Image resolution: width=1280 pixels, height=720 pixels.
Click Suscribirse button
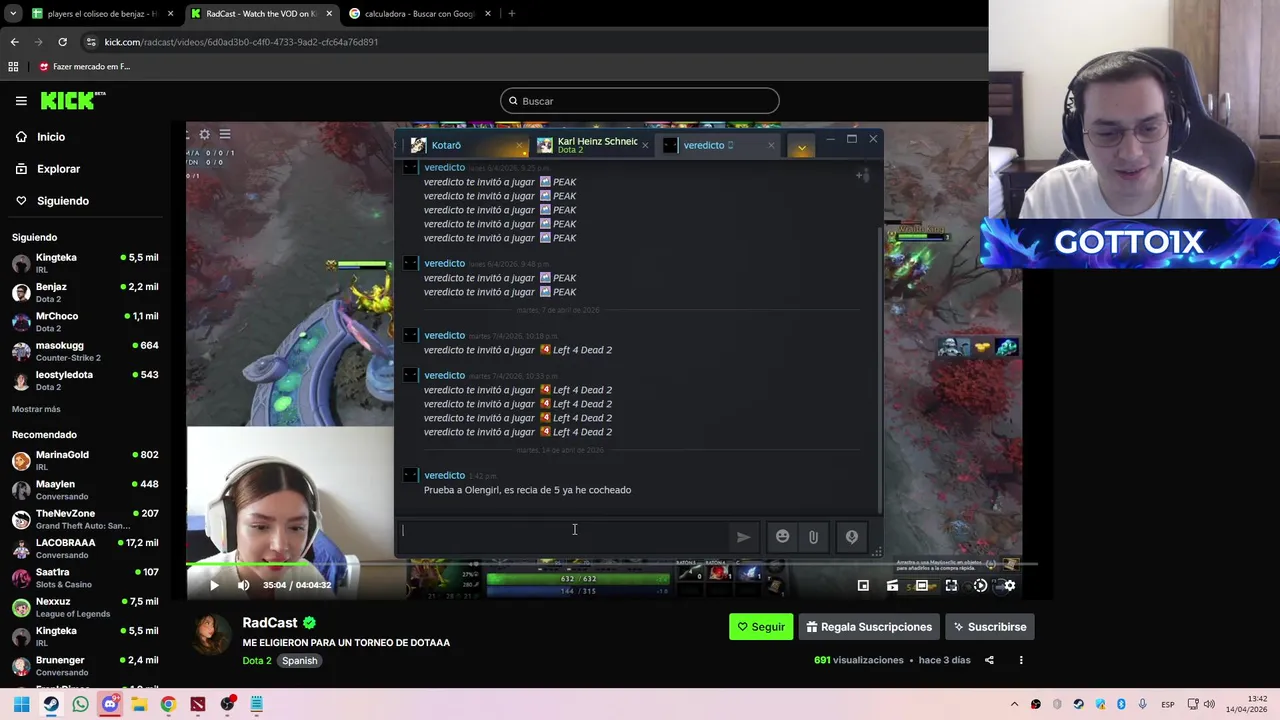[x=990, y=627]
